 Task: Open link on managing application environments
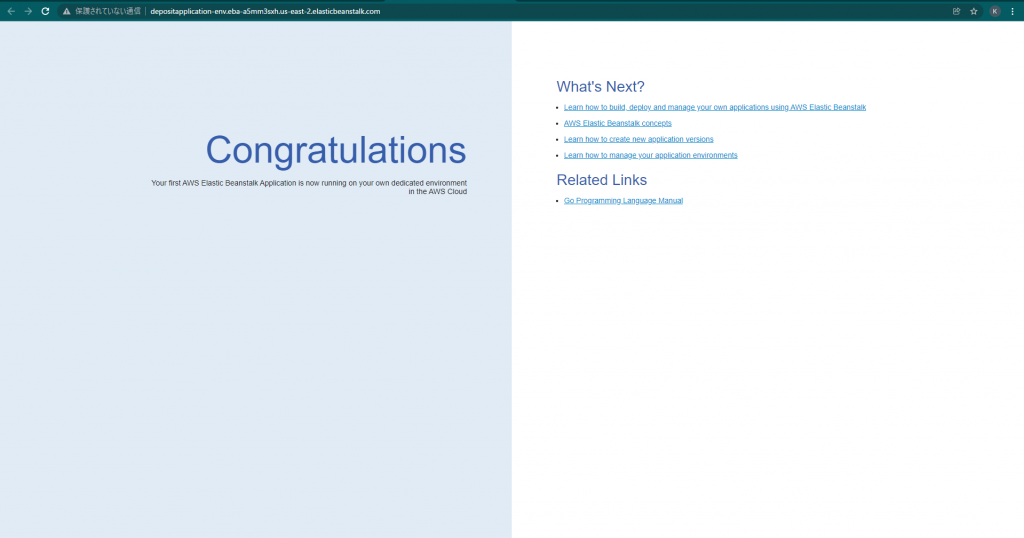pyautogui.click(x=650, y=155)
